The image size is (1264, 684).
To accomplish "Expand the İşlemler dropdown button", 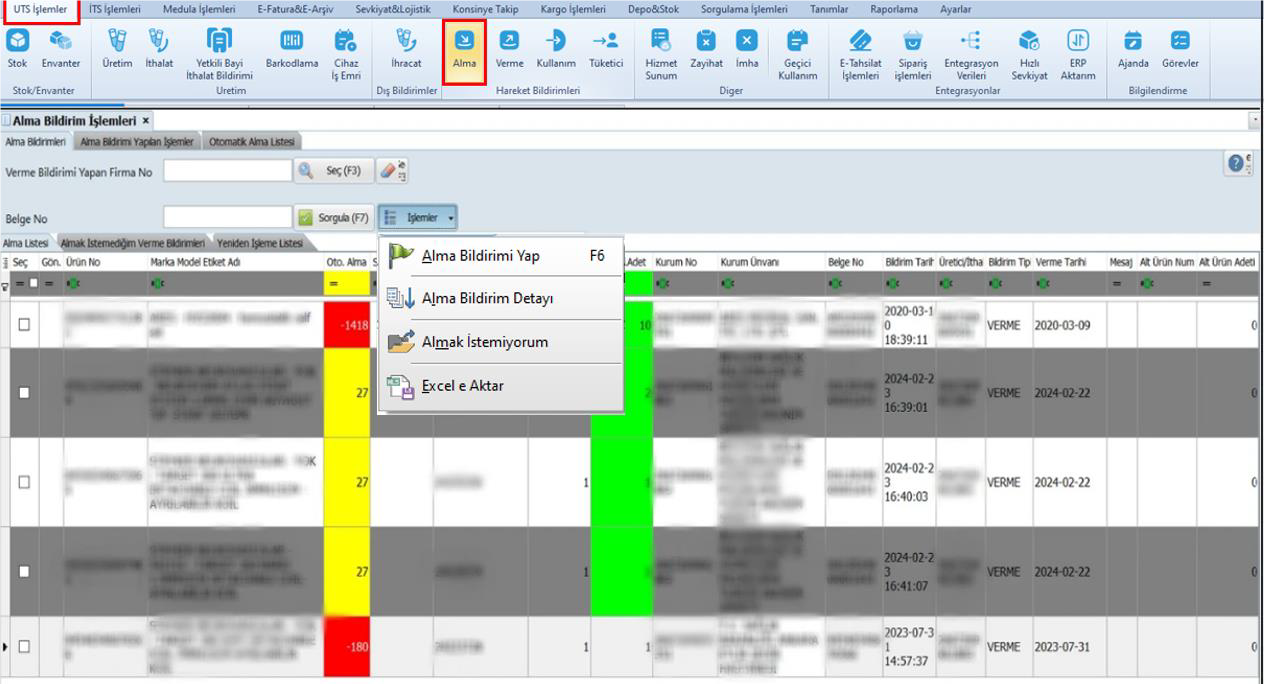I will (418, 217).
